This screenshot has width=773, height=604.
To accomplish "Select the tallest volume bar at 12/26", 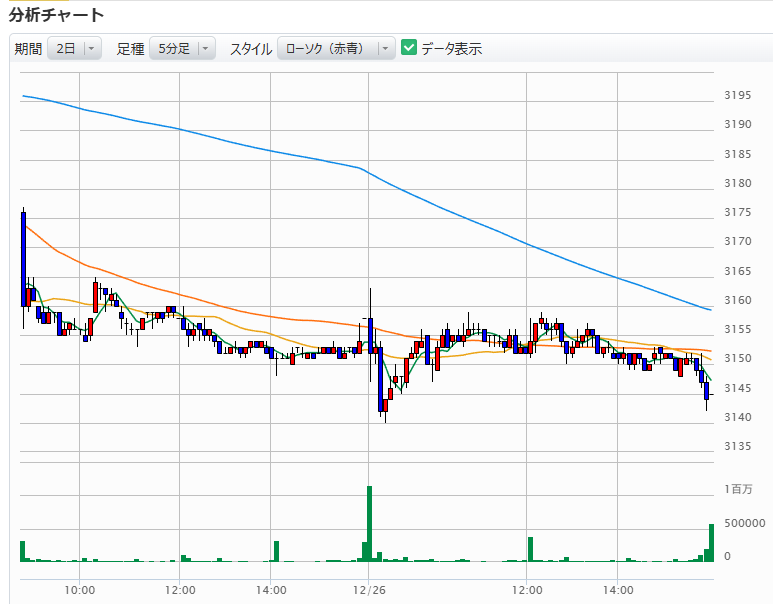I will pos(369,523).
